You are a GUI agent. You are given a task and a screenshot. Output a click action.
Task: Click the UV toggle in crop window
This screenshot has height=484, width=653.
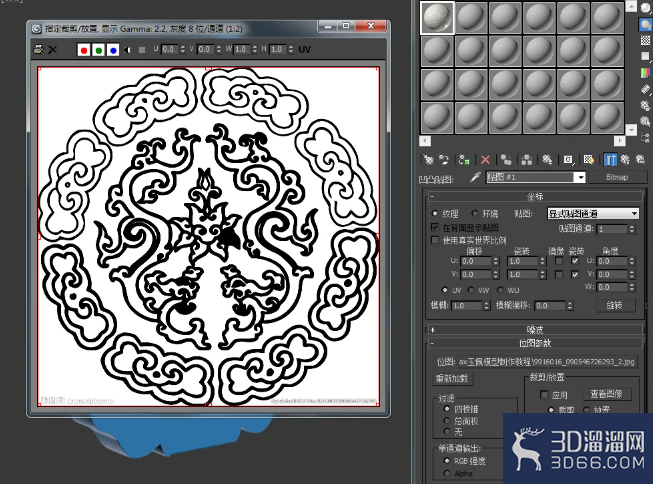coord(304,50)
